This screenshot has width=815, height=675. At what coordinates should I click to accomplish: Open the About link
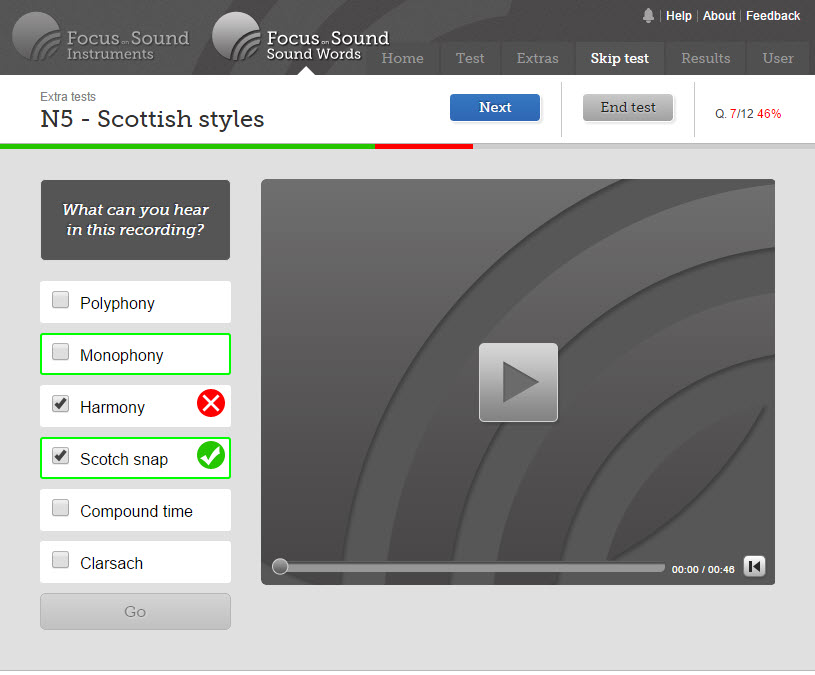[x=719, y=16]
